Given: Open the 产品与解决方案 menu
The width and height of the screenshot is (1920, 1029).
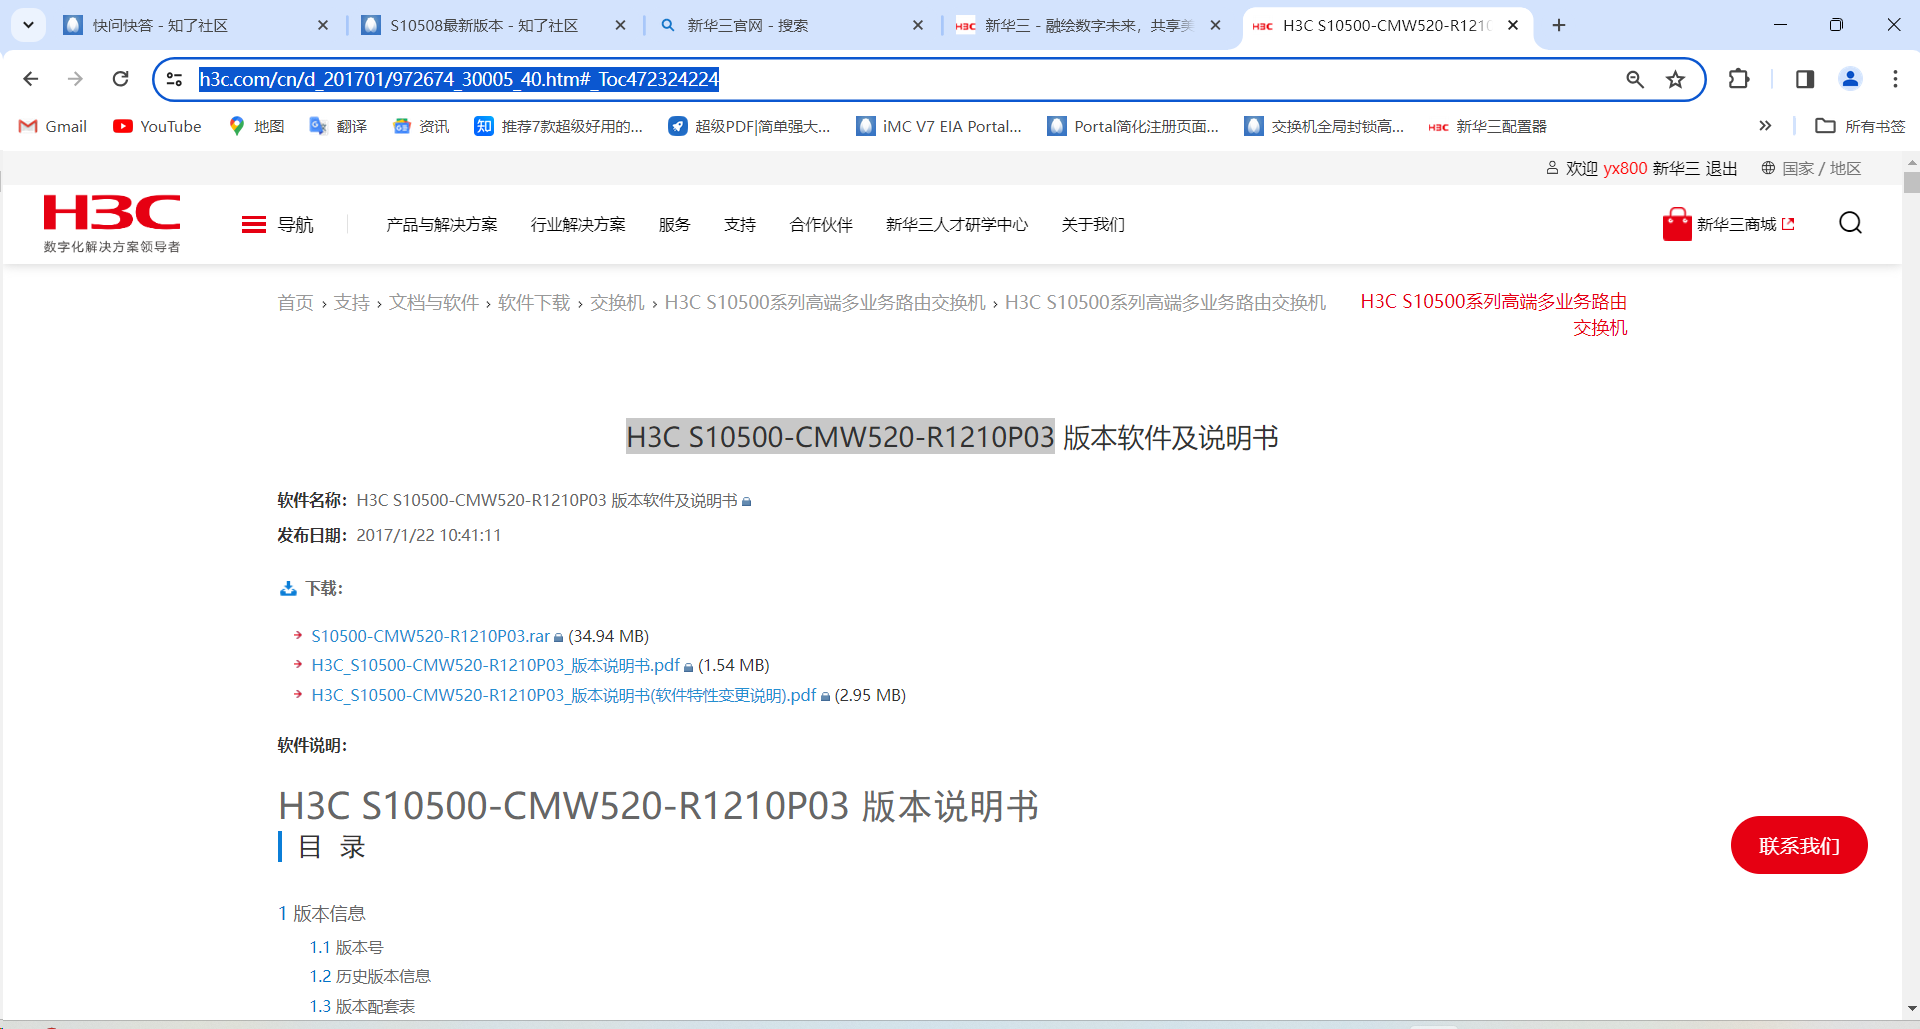Looking at the screenshot, I should pos(442,225).
